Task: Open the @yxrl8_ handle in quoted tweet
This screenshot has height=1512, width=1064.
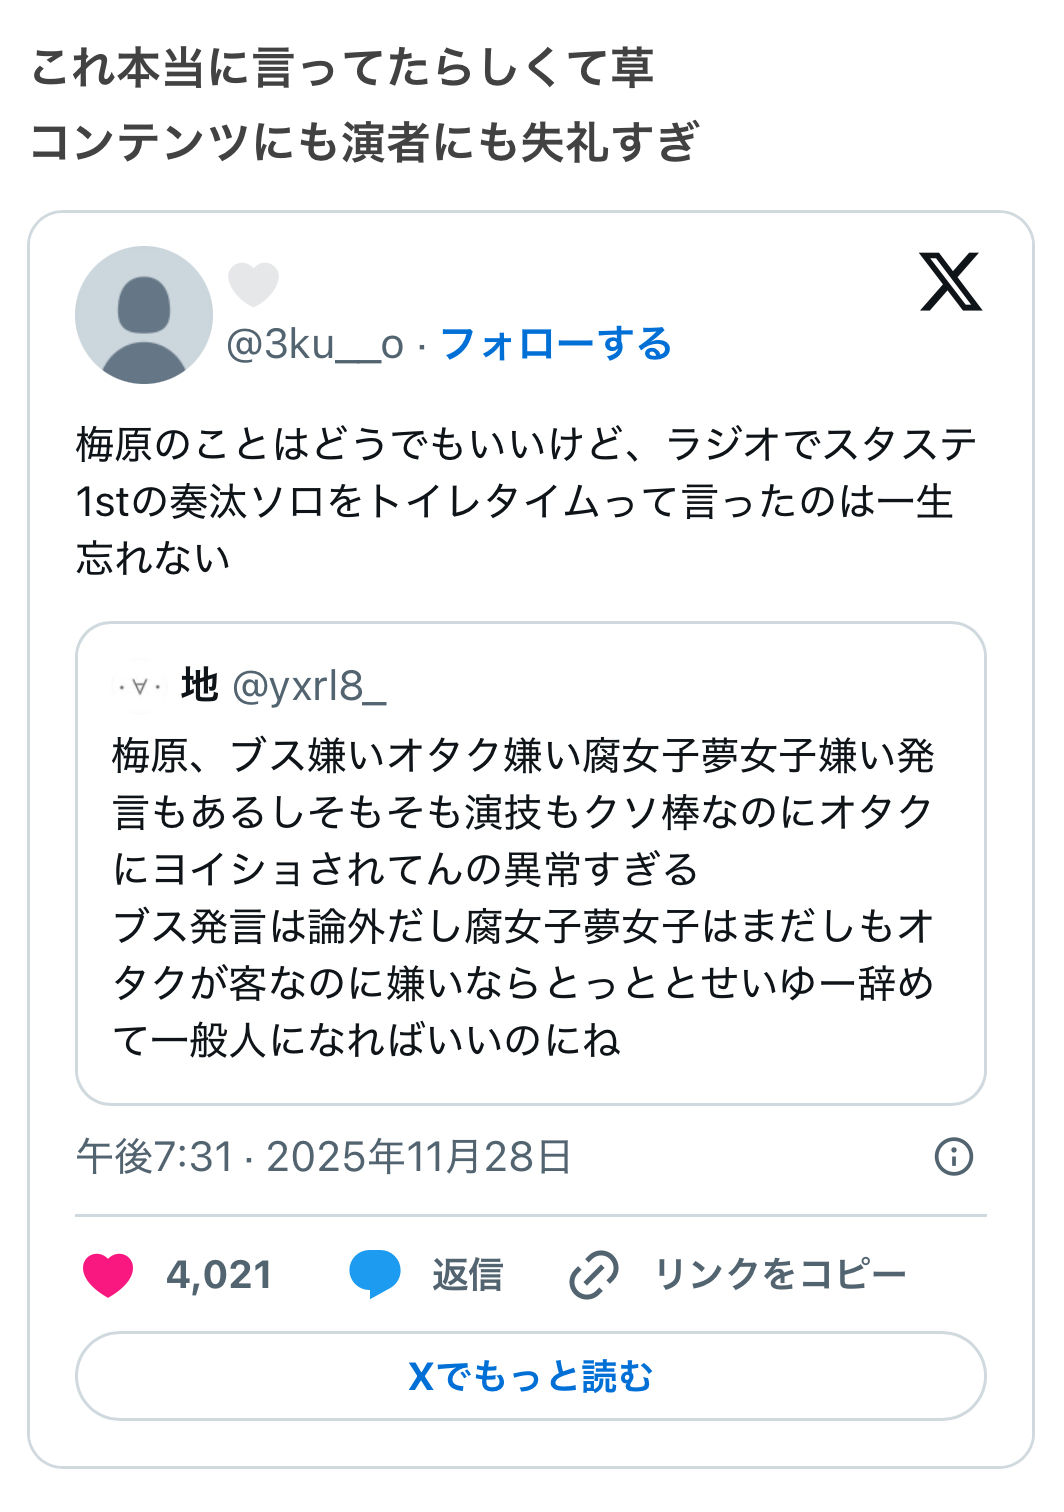Action: pyautogui.click(x=309, y=687)
